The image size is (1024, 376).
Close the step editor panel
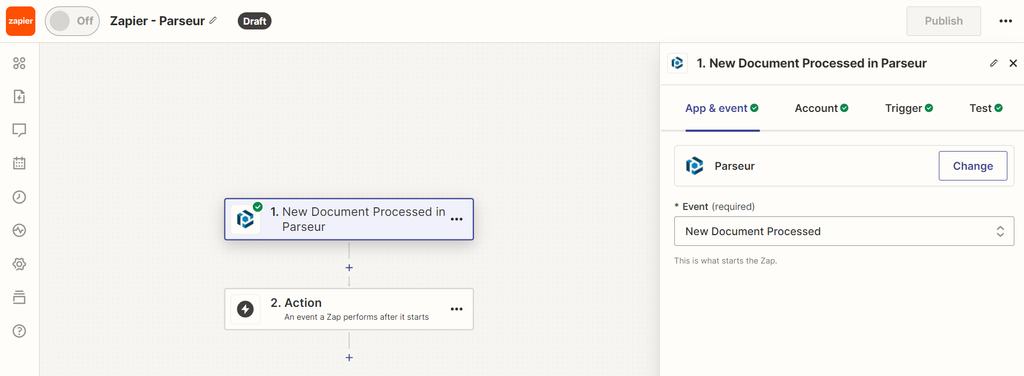tap(1013, 63)
